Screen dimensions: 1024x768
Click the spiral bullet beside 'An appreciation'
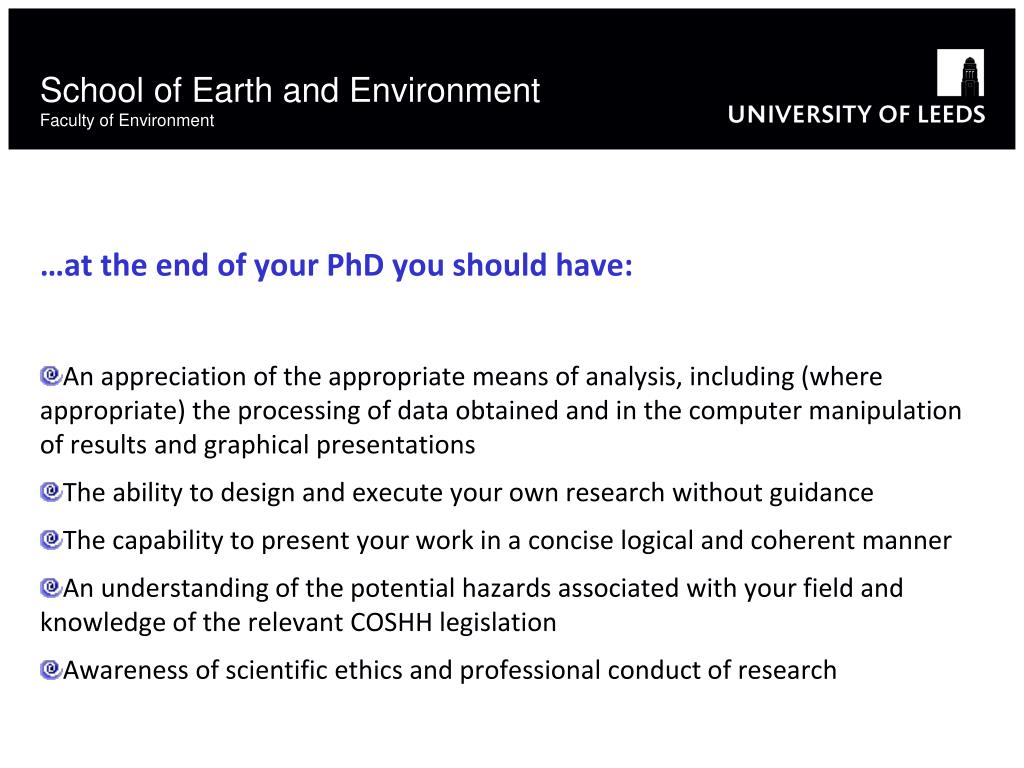[x=51, y=376]
